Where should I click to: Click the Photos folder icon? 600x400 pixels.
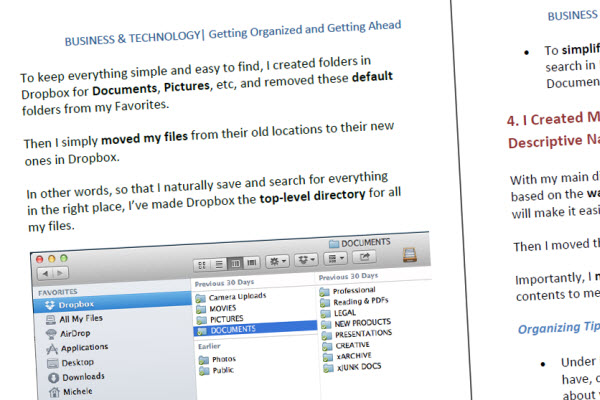[x=204, y=360]
